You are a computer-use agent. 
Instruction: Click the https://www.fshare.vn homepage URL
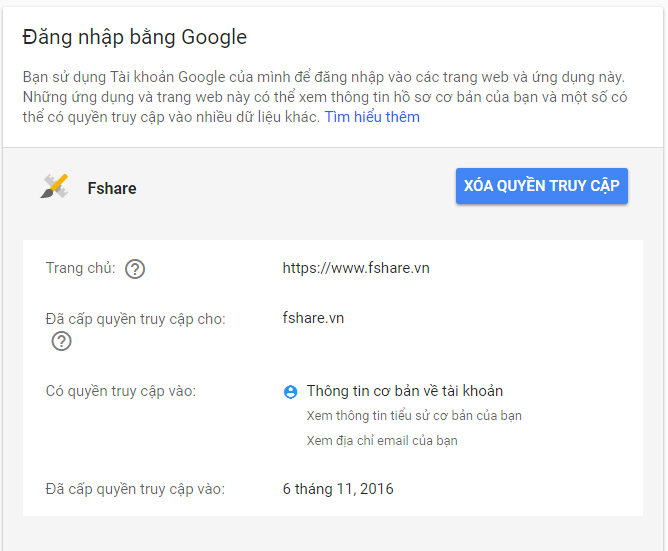[x=356, y=268]
